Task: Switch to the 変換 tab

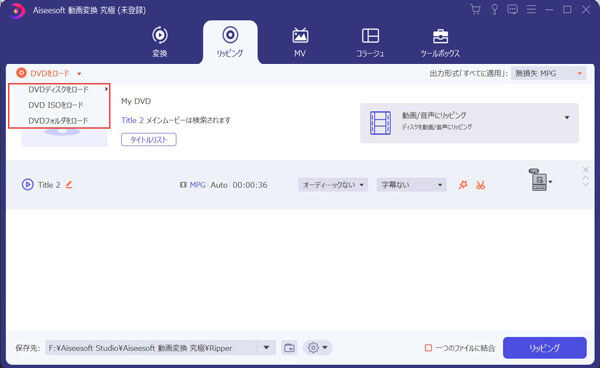Action: (x=160, y=42)
